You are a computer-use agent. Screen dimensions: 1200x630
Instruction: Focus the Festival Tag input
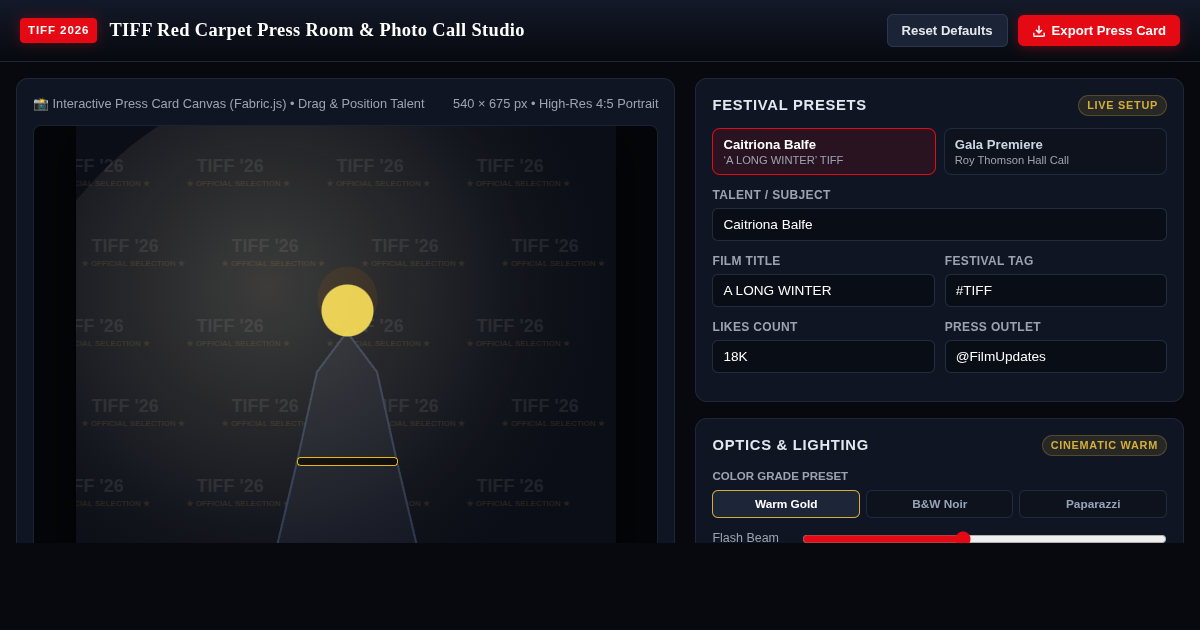tap(1055, 291)
